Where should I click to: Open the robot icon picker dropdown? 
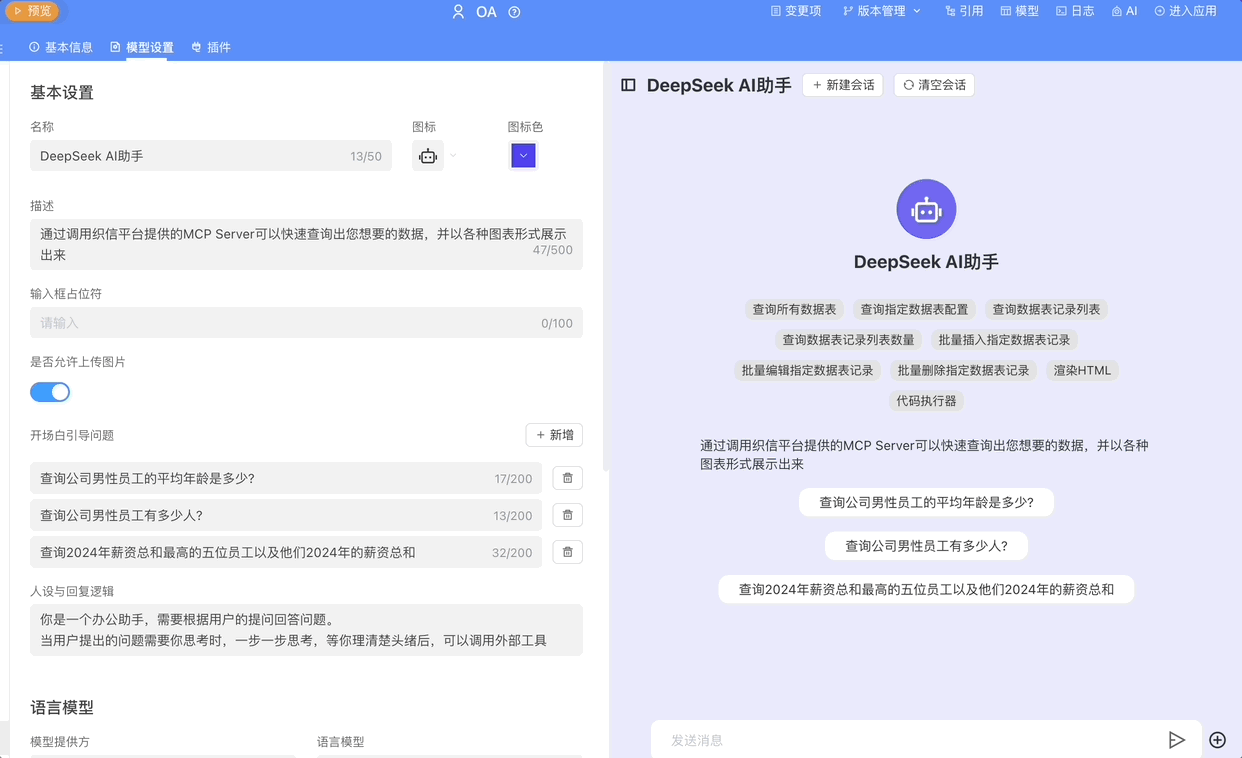[435, 156]
